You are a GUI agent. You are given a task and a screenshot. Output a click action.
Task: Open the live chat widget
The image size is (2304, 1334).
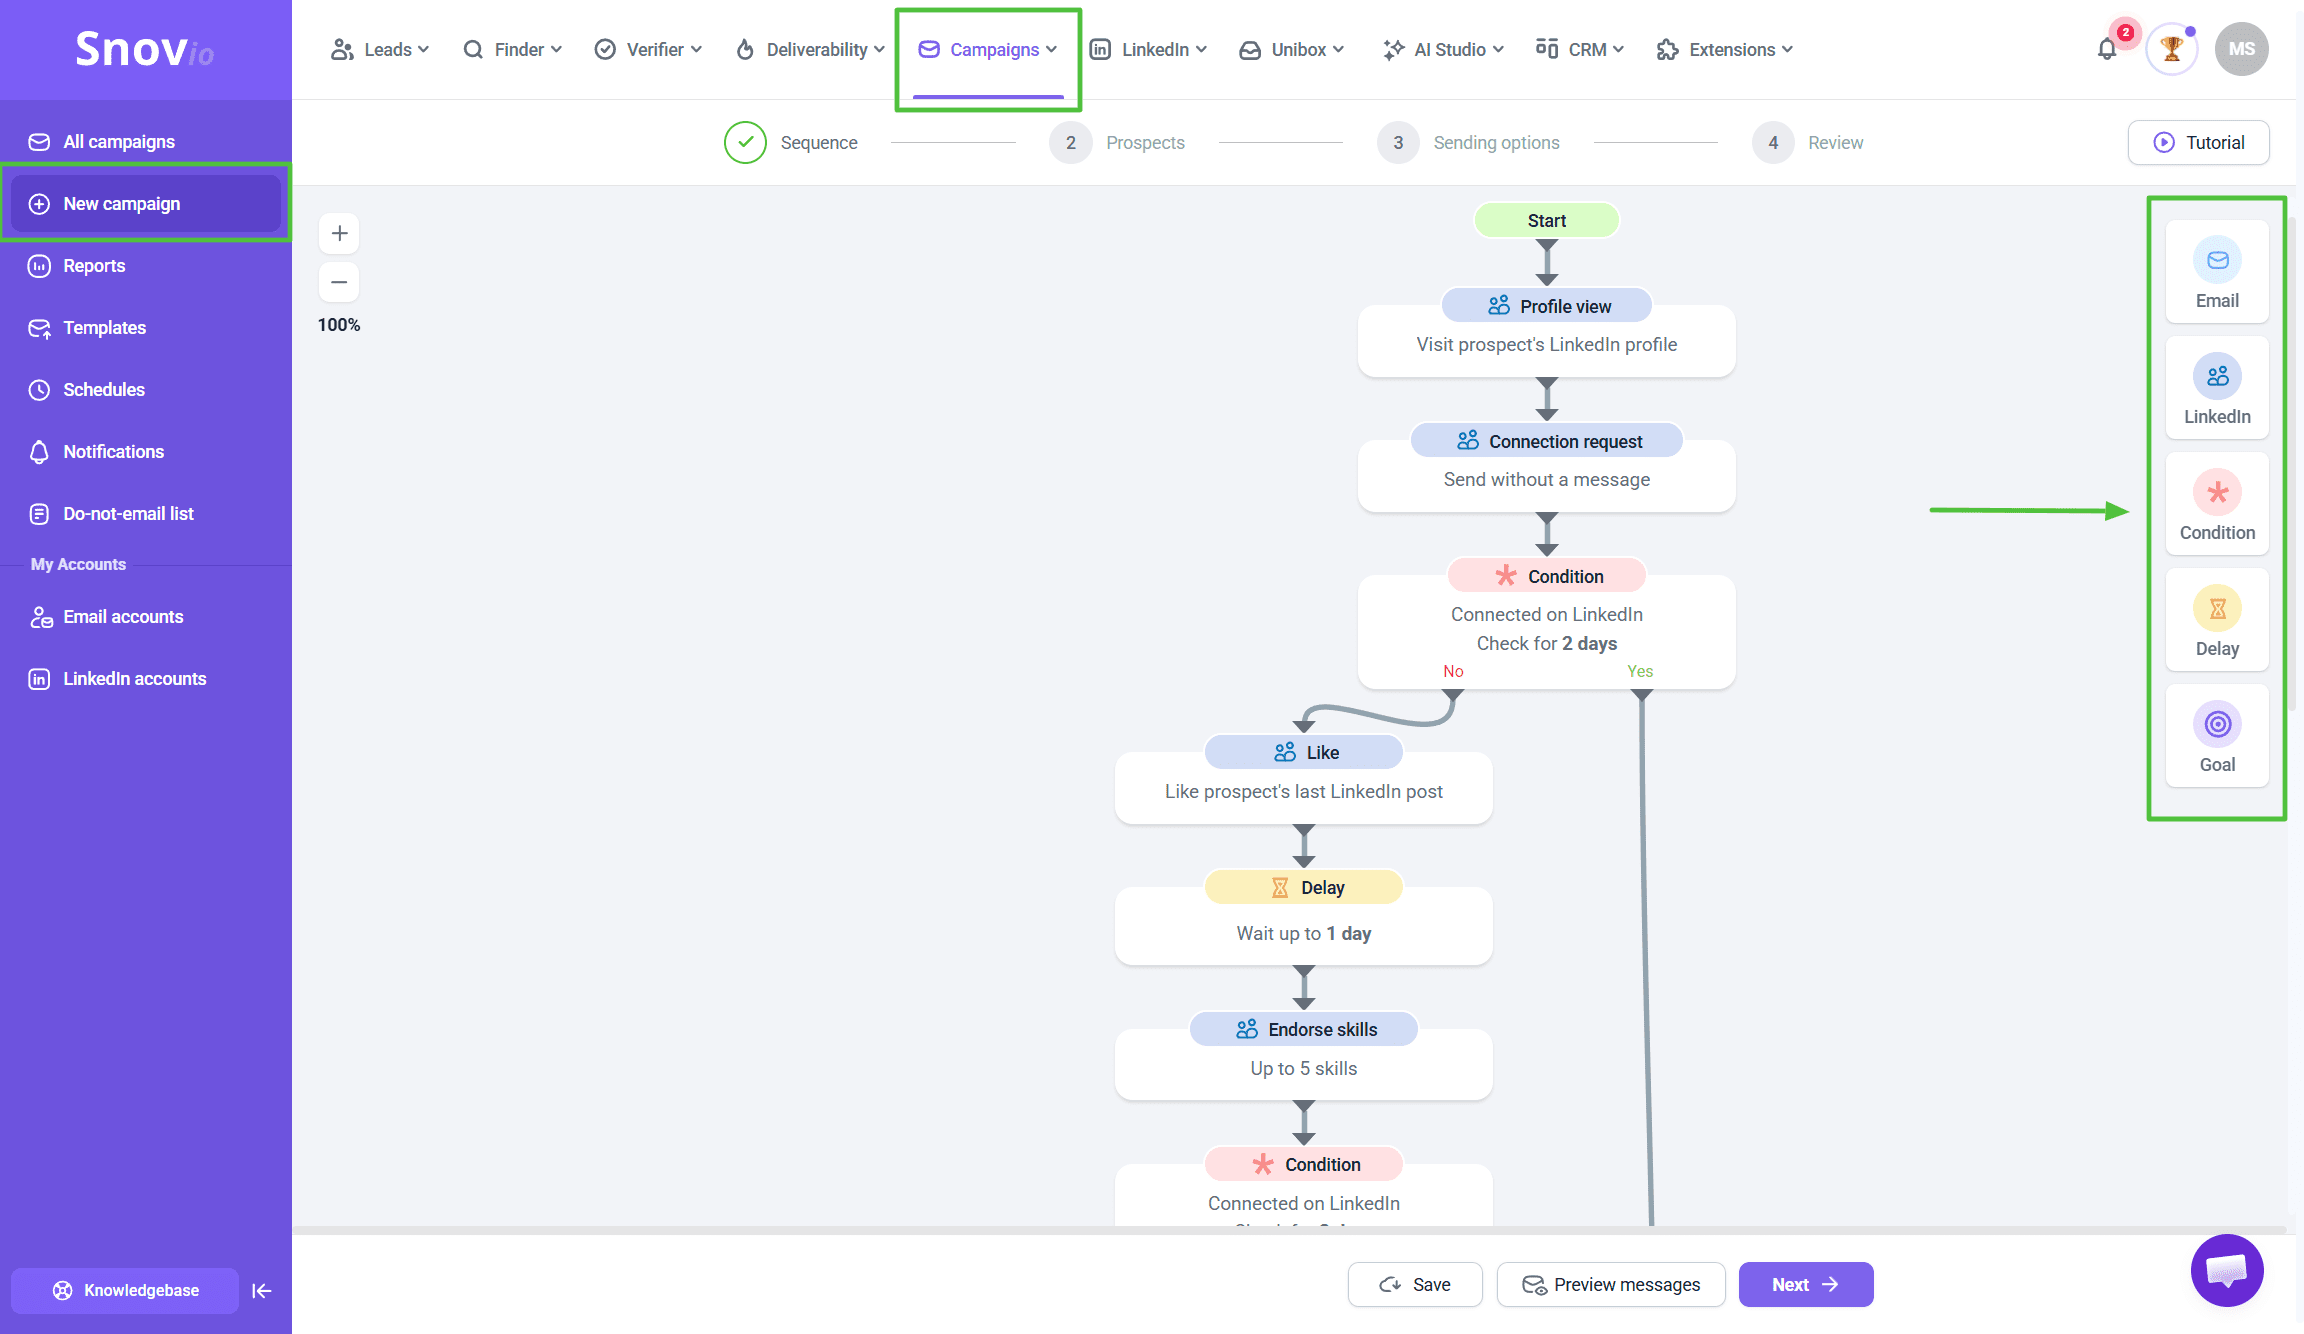click(x=2226, y=1270)
